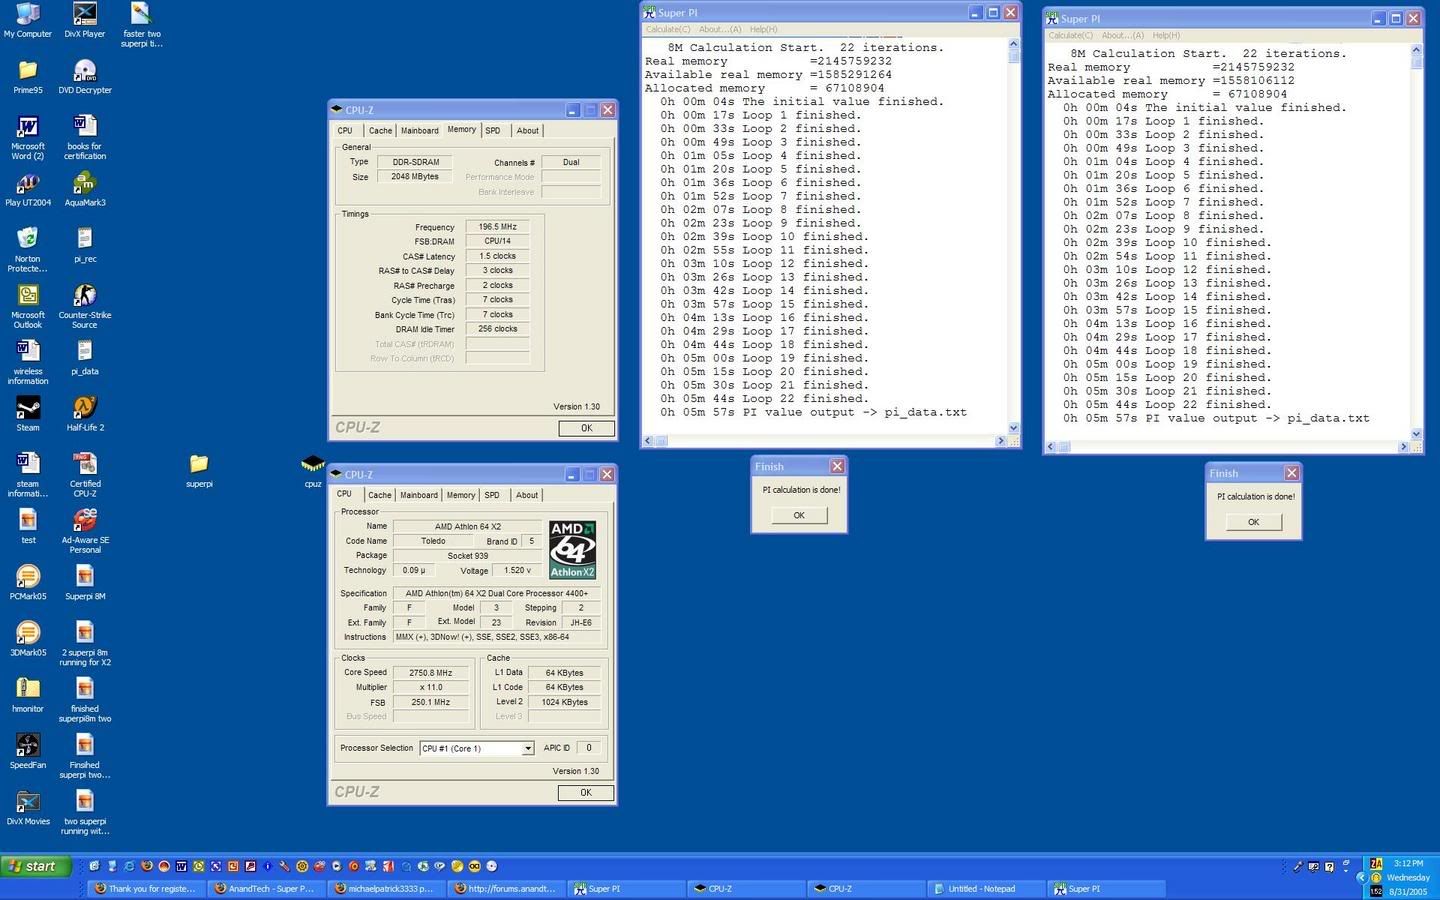Launch SpeedFan desktop icon
Image resolution: width=1440 pixels, height=900 pixels.
(28, 751)
